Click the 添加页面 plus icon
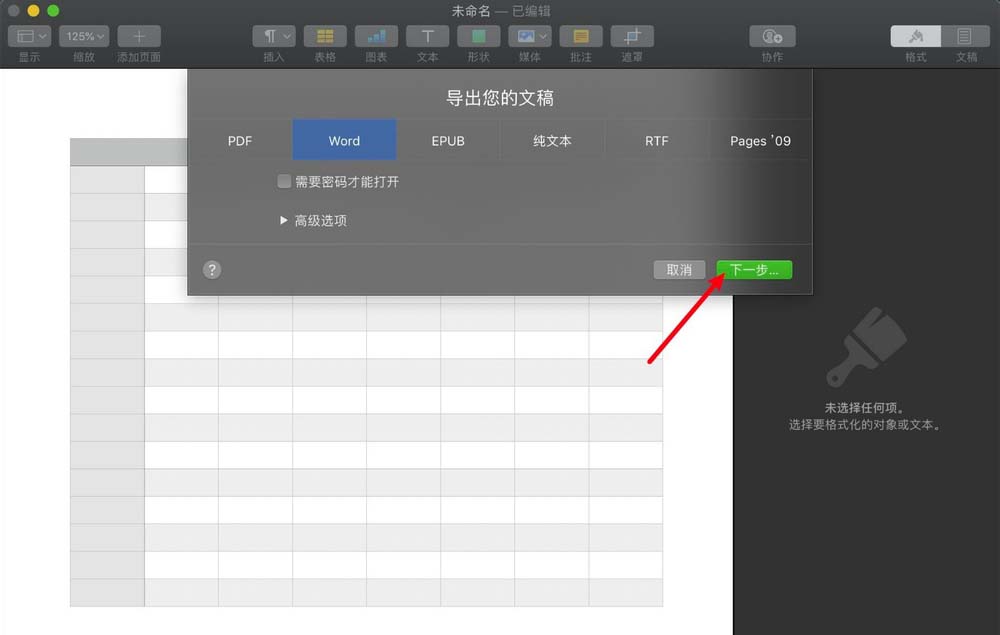 [138, 36]
